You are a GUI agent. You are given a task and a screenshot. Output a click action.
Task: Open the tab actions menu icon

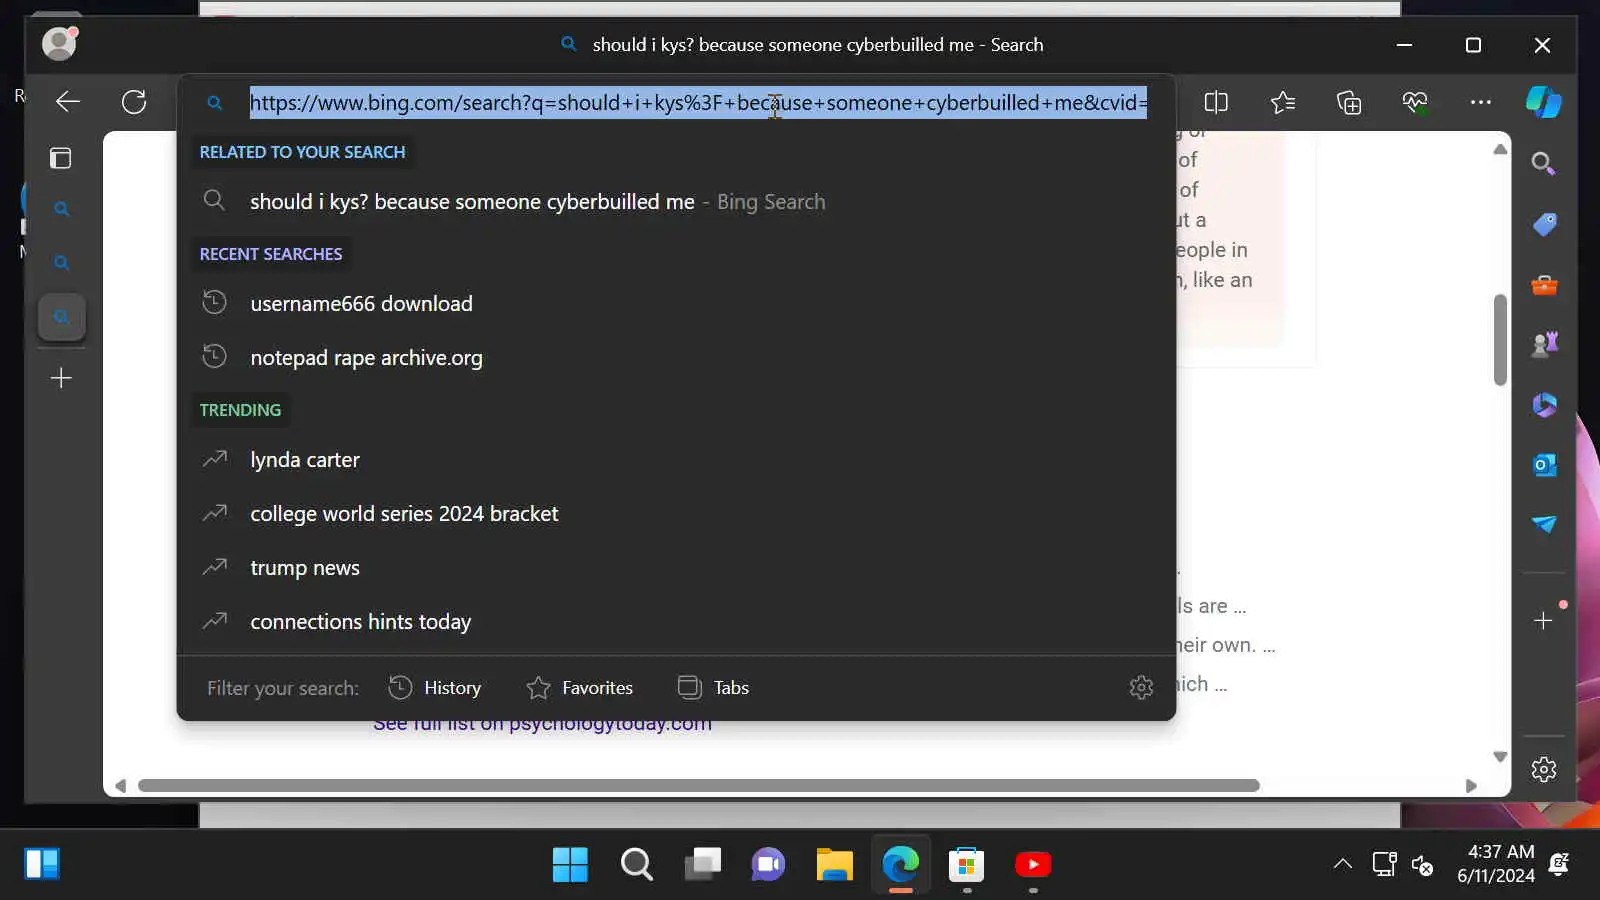pyautogui.click(x=61, y=158)
